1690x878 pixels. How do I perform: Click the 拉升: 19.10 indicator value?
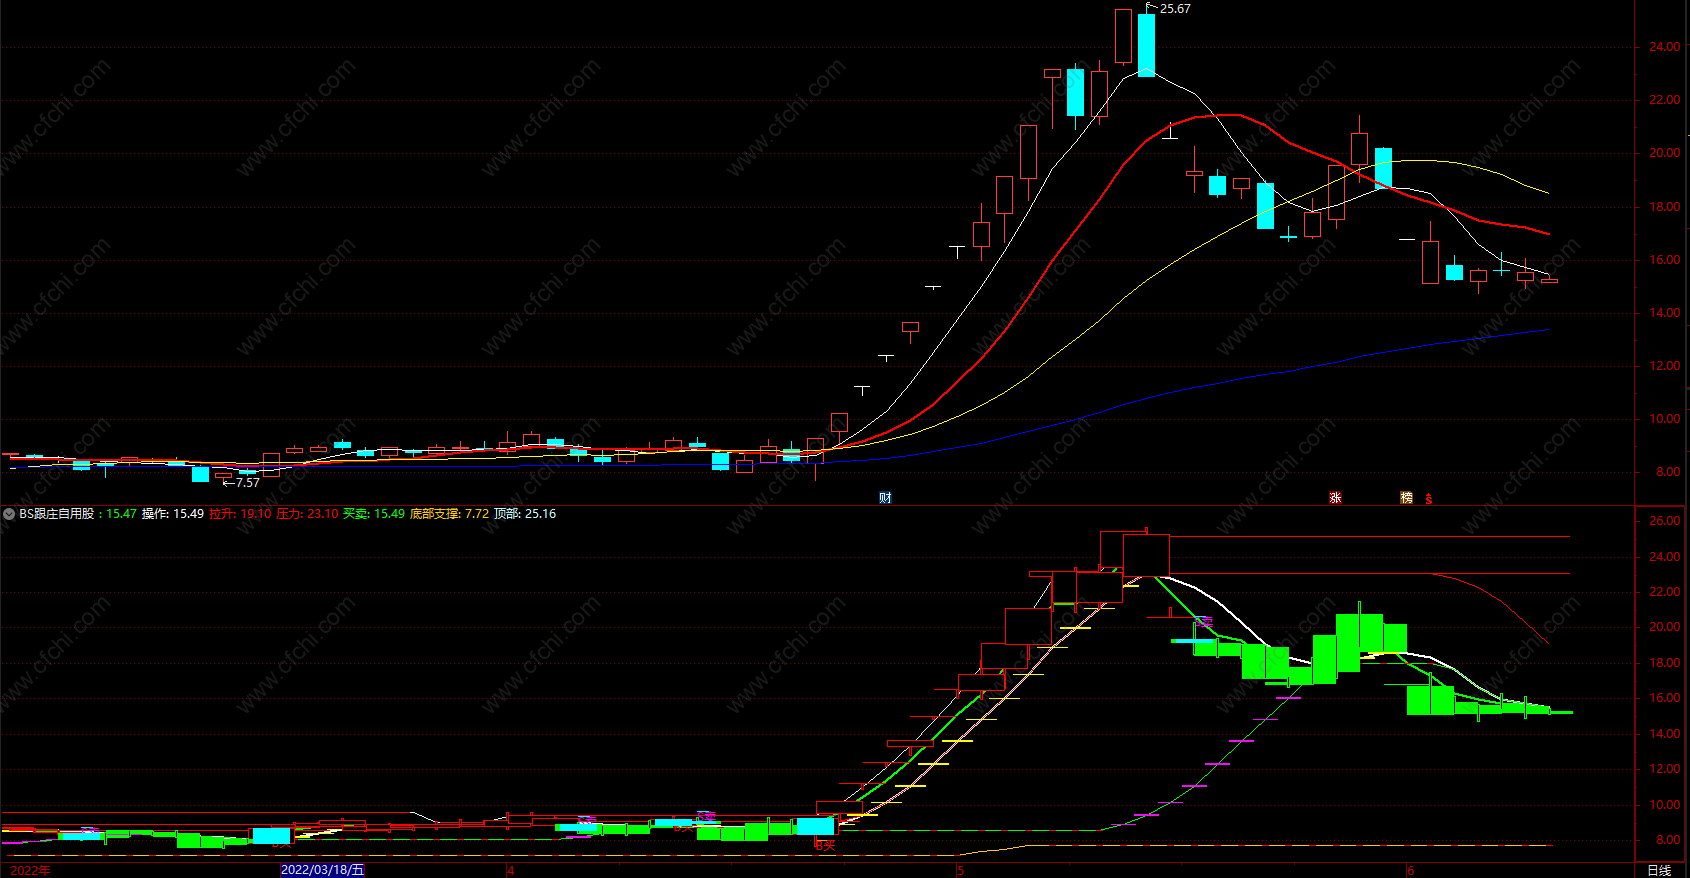pos(240,514)
